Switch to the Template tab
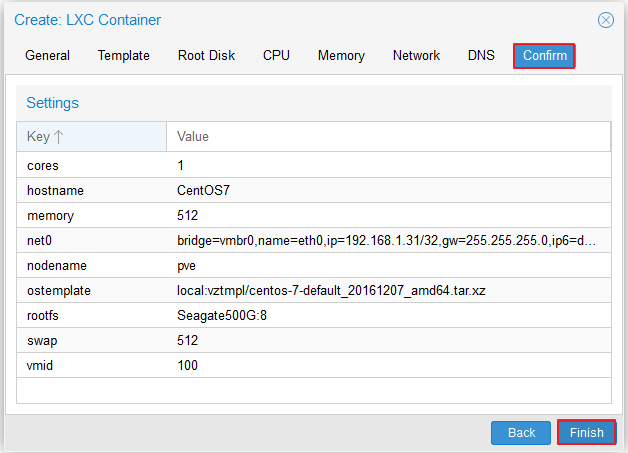The height and width of the screenshot is (453, 628). pos(123,56)
